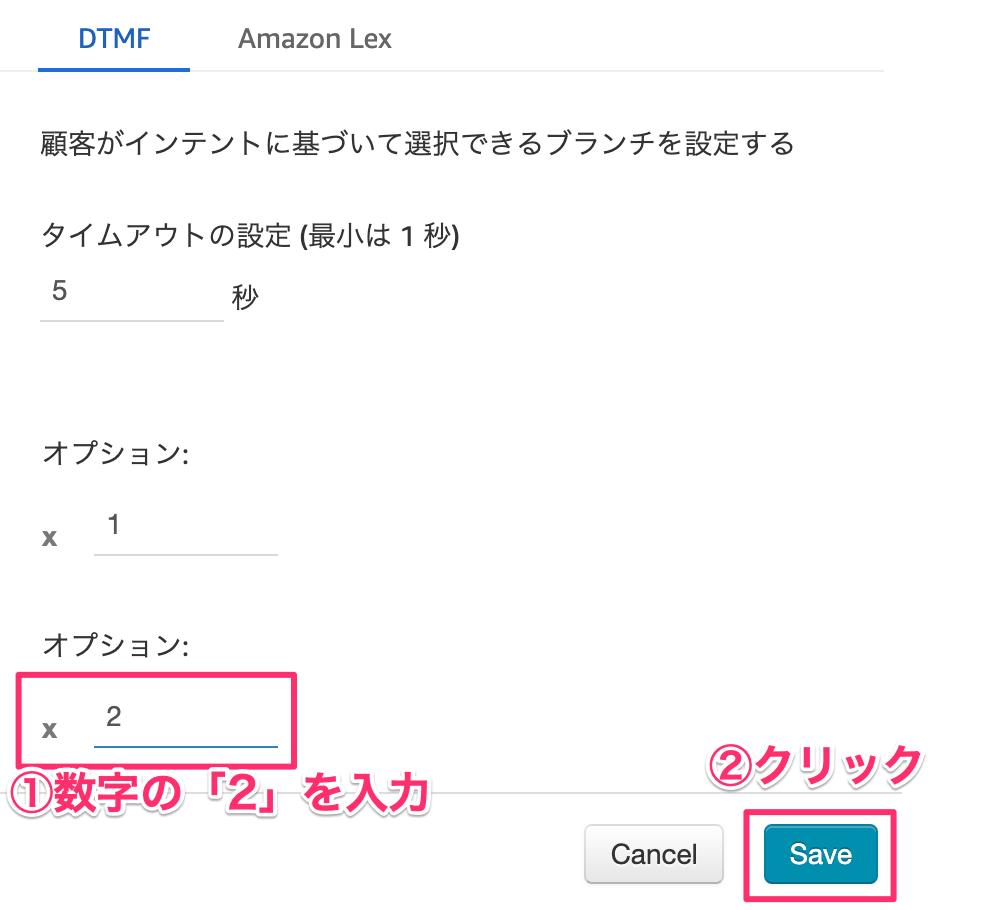Viewport: 986px width, 910px height.
Task: Delete option 2 with the x icon
Action: click(x=49, y=730)
